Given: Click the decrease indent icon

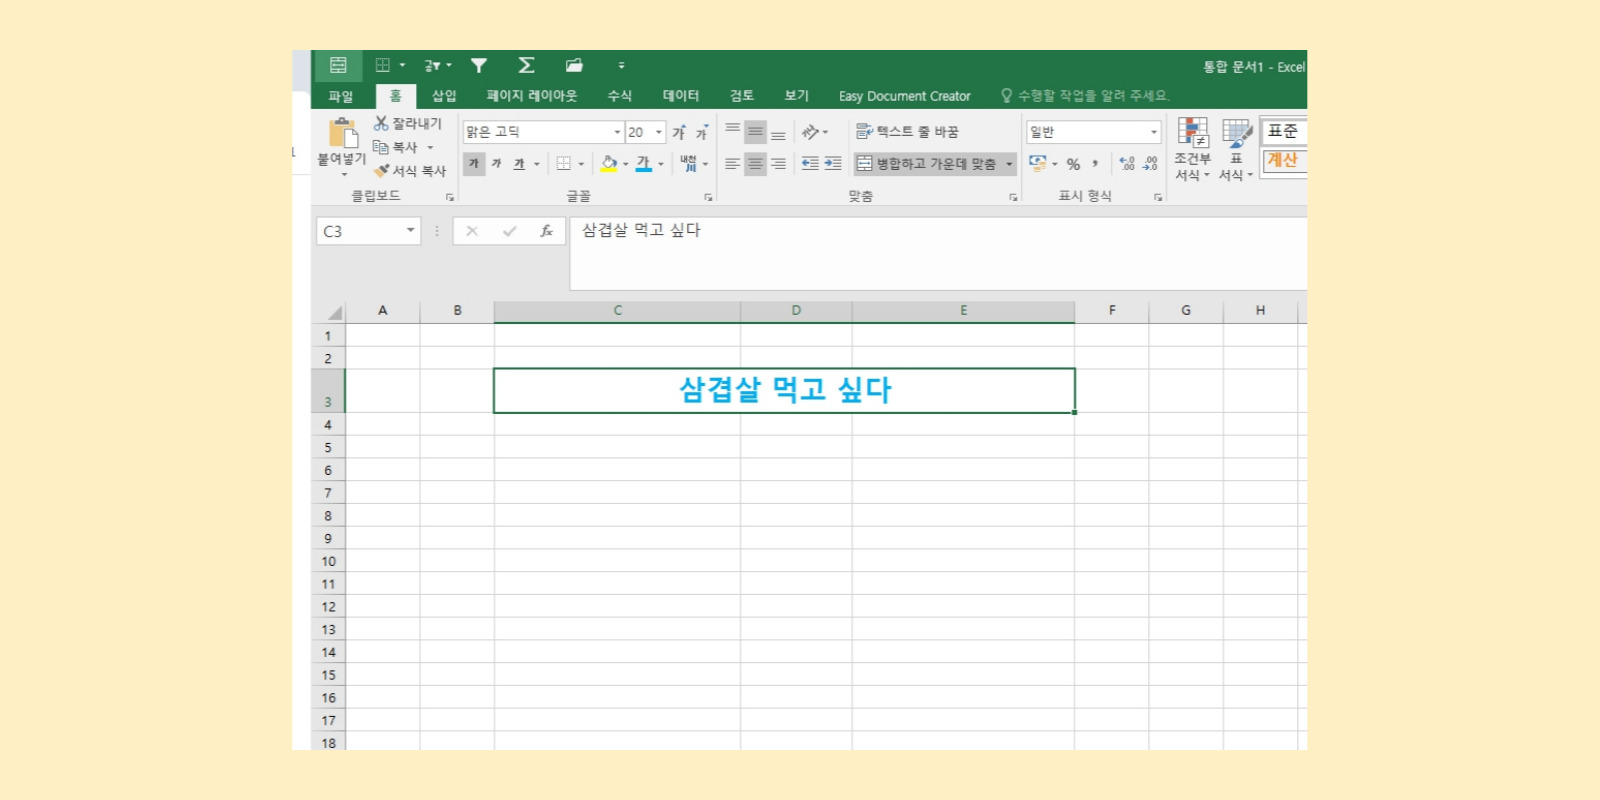Looking at the screenshot, I should (x=810, y=163).
